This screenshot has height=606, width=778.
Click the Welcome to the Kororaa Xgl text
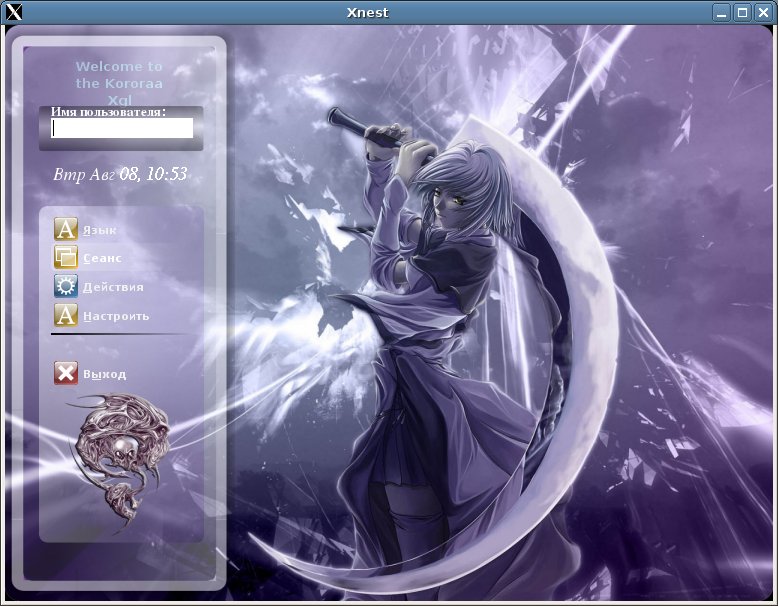click(119, 82)
